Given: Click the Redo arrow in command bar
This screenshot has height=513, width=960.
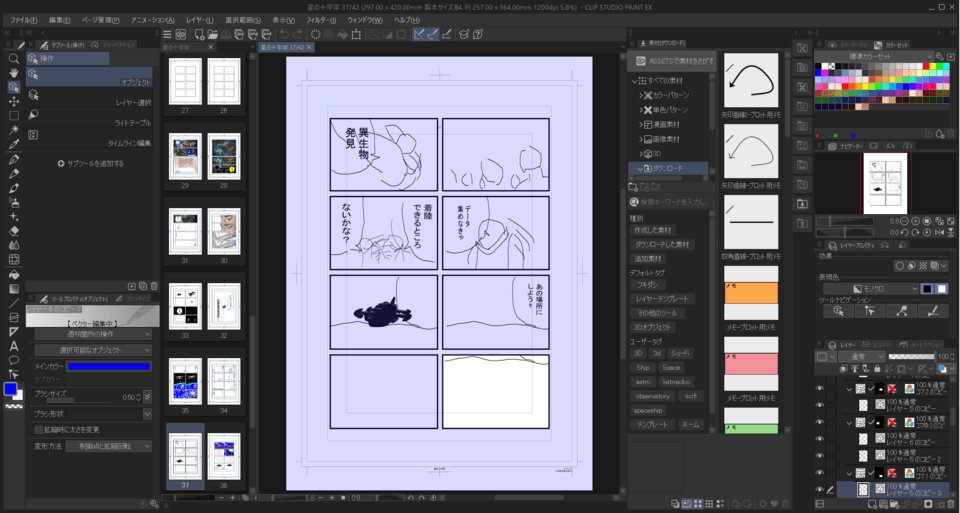Looking at the screenshot, I should pyautogui.click(x=298, y=35).
